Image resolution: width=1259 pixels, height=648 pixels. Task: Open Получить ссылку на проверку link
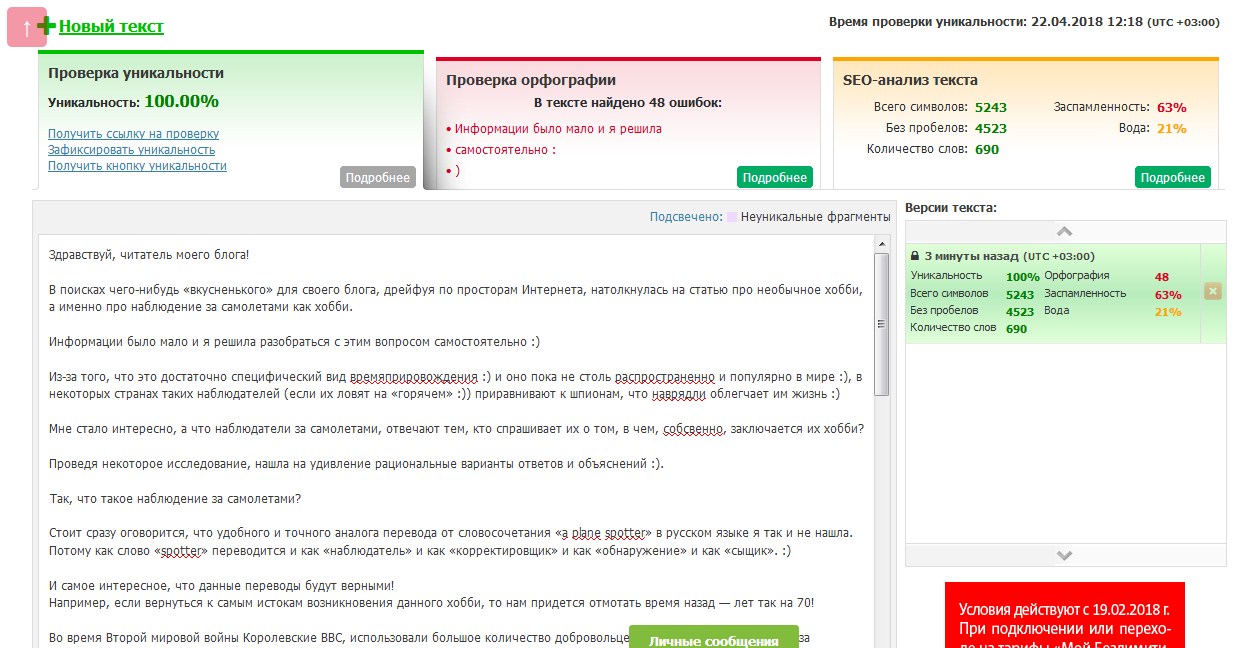coord(133,134)
